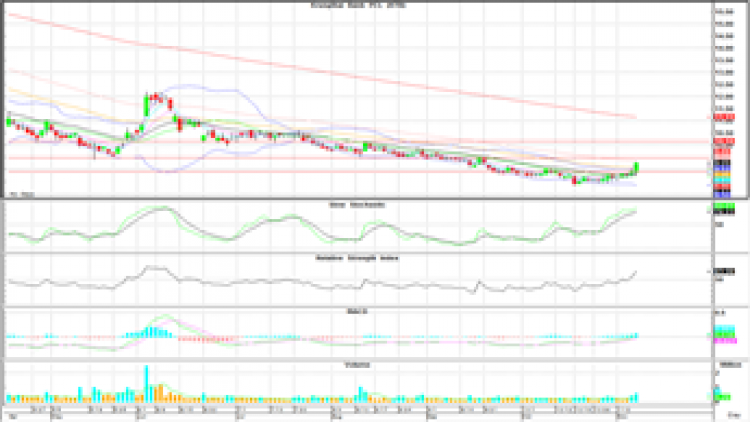Click the tall green candle cluster at the price spike
Viewport: 750px width, 422px height.
coord(157,100)
